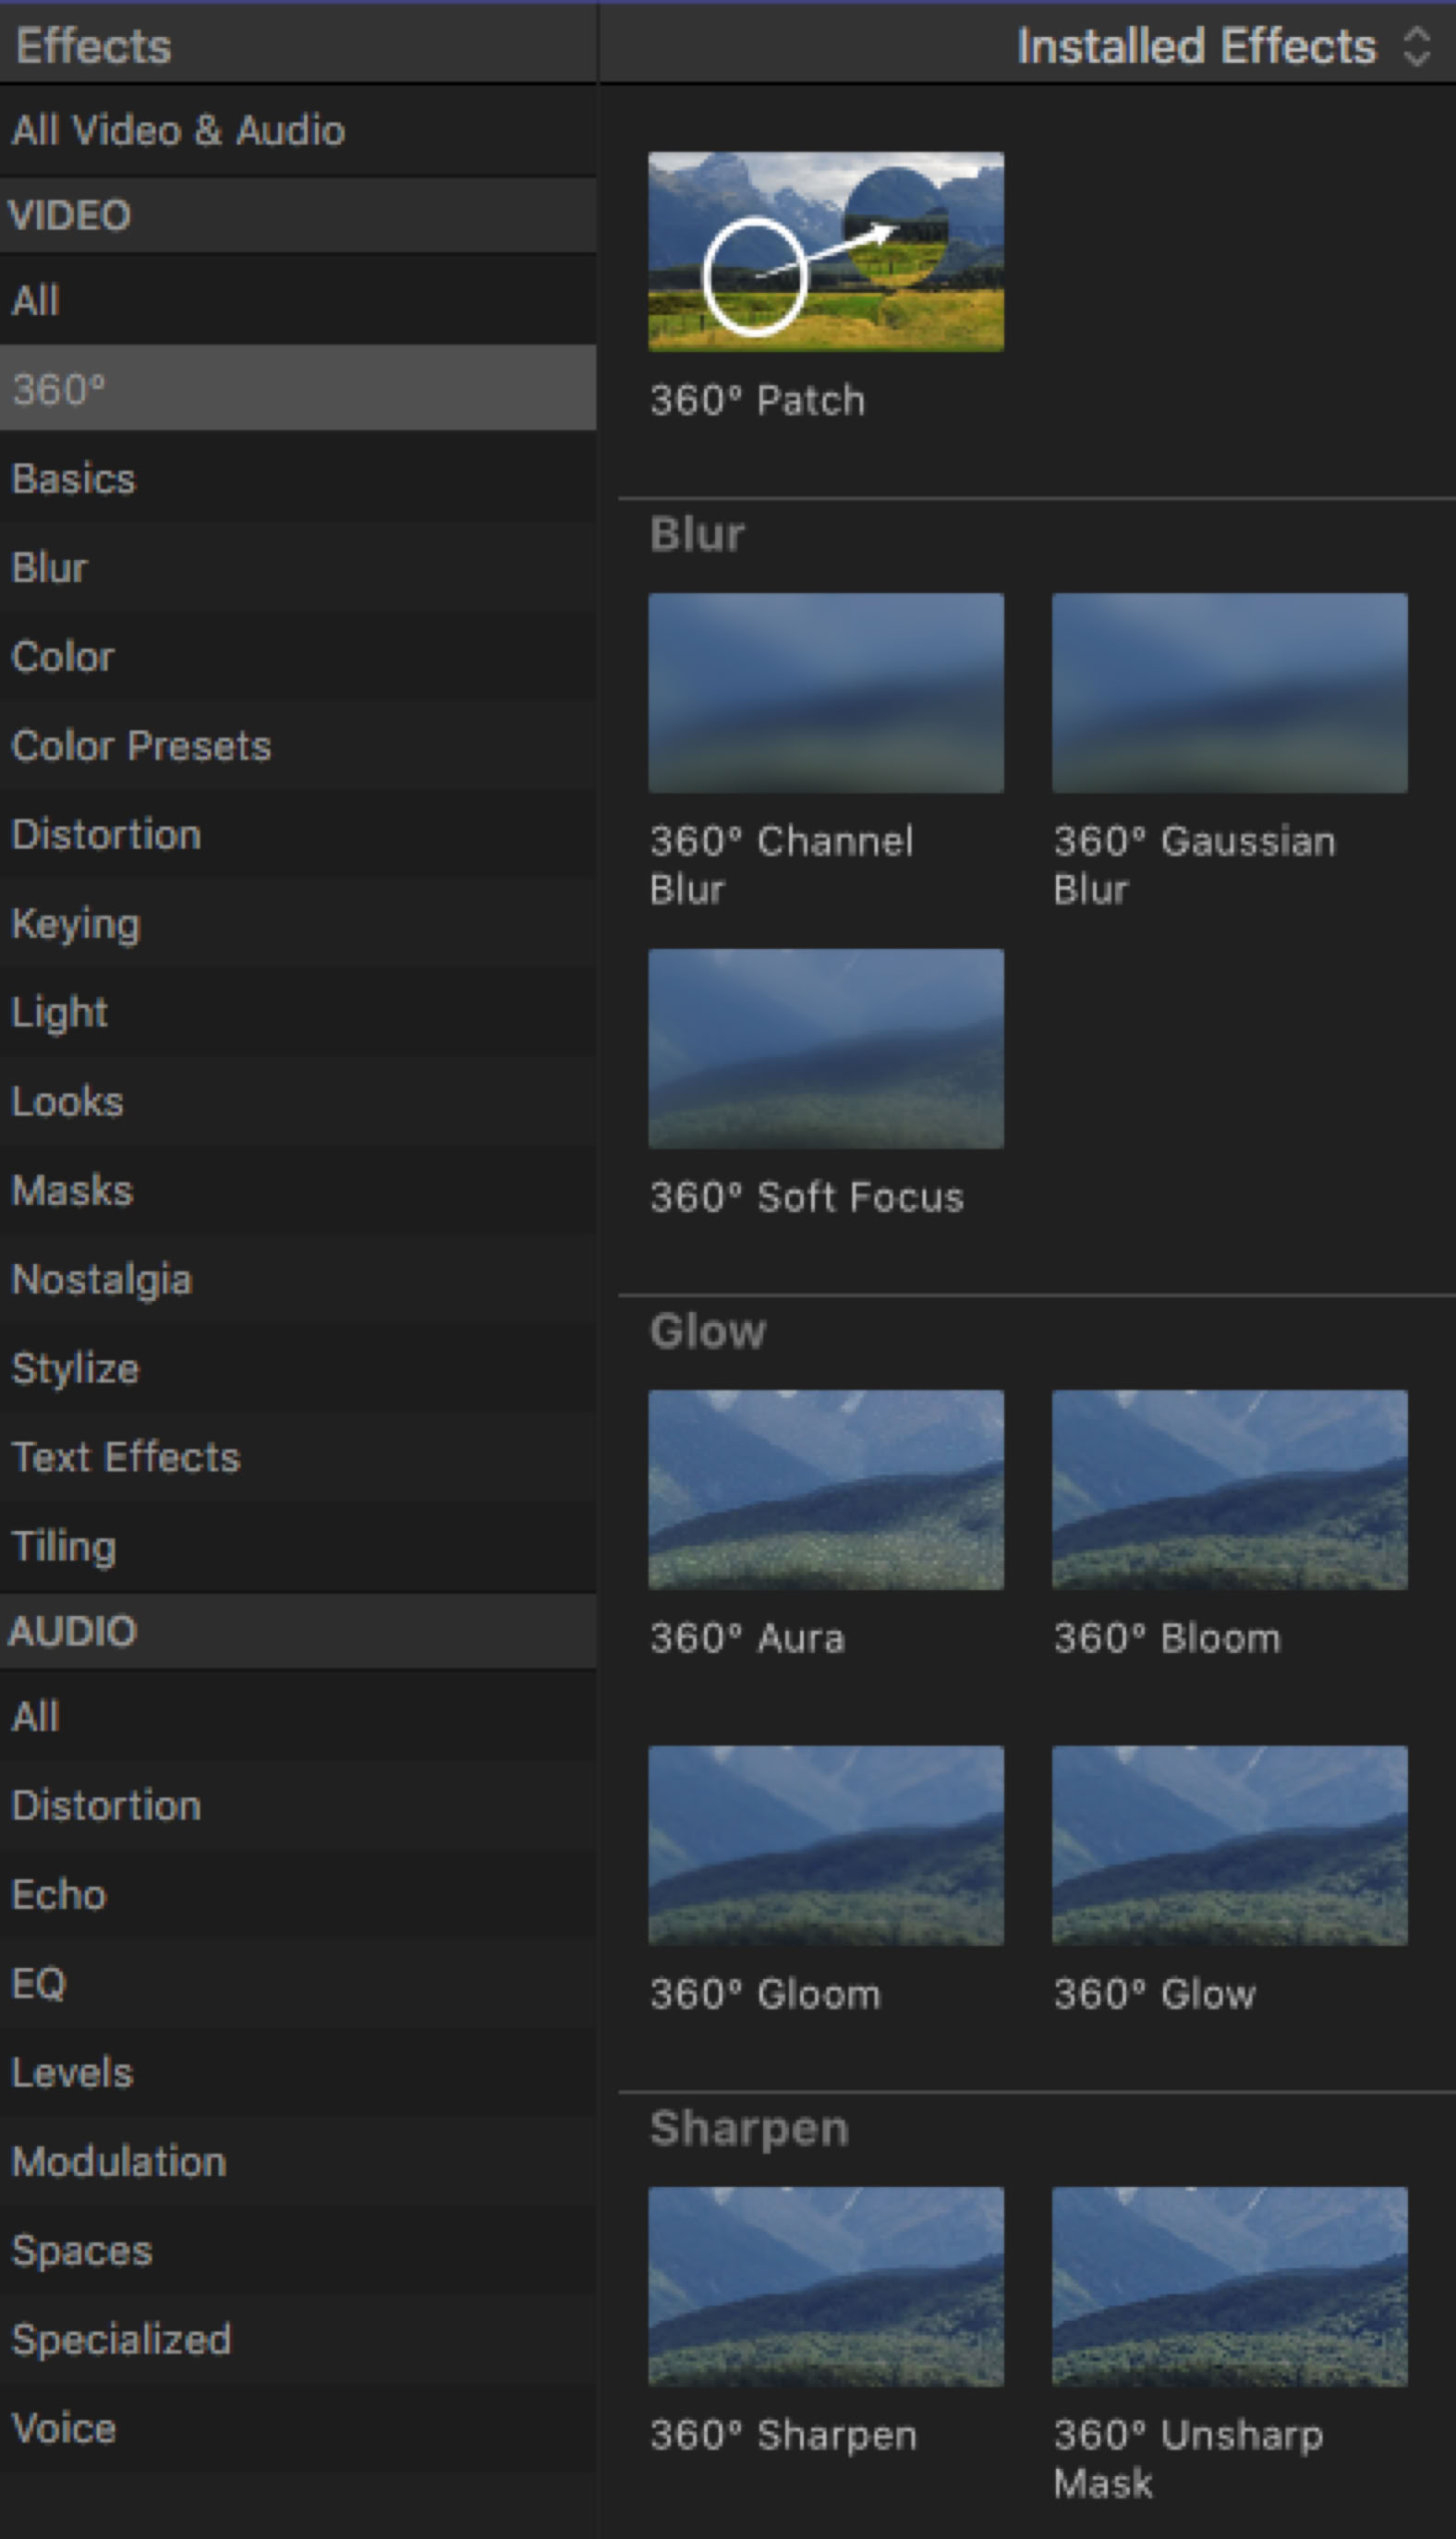Open the Color Presets video category
The image size is (1456, 2539).
point(141,746)
